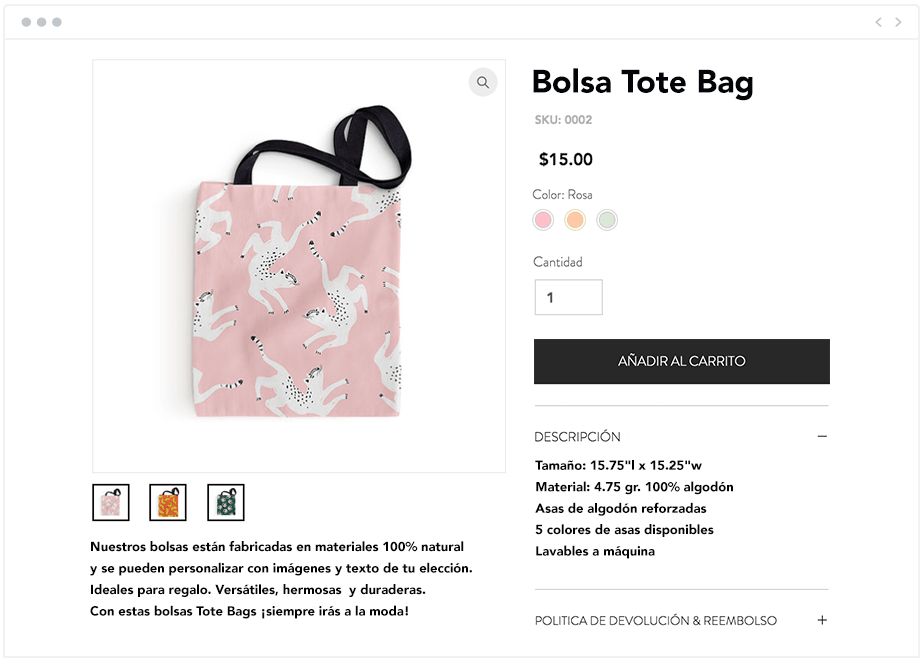Click the main pink tote bag image
This screenshot has height=669, width=924.
299,266
